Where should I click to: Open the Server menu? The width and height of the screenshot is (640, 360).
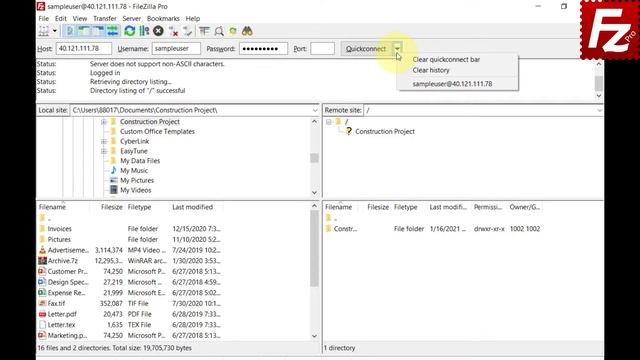tap(131, 18)
